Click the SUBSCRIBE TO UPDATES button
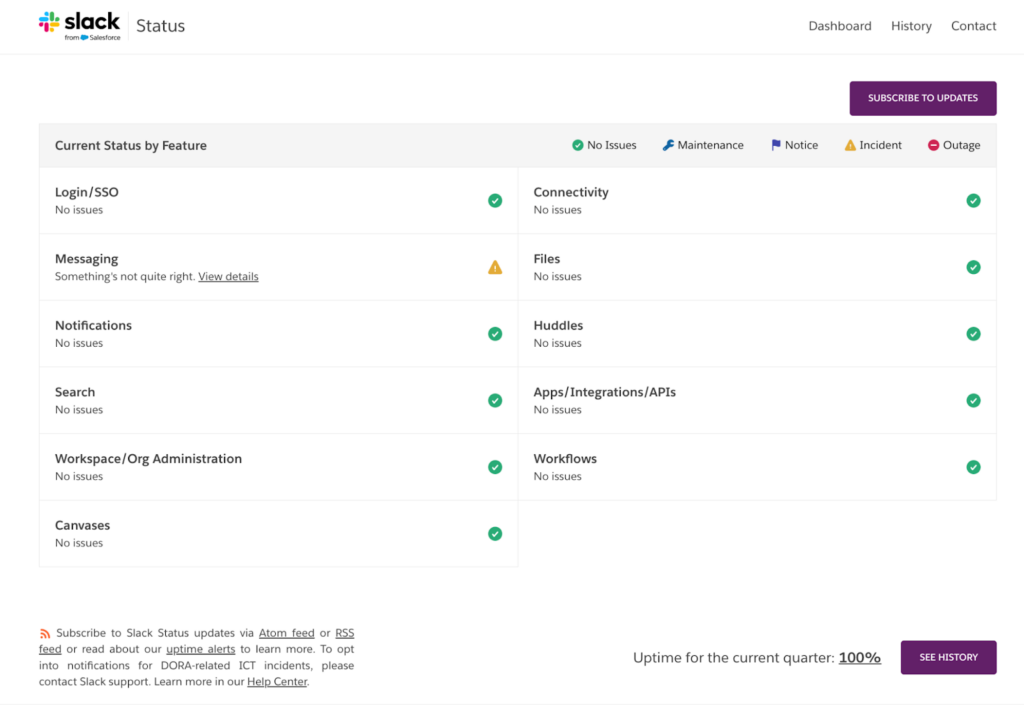This screenshot has height=705, width=1024. [922, 98]
